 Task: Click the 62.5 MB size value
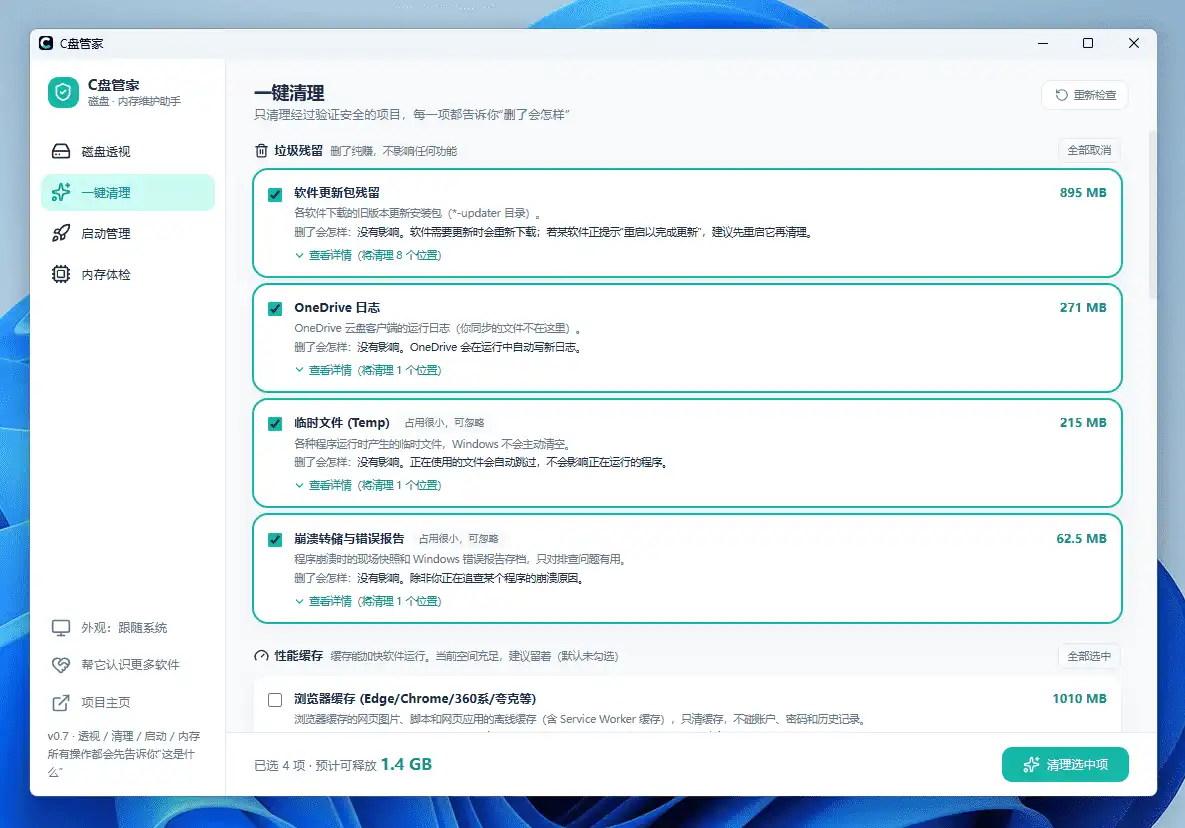1081,539
